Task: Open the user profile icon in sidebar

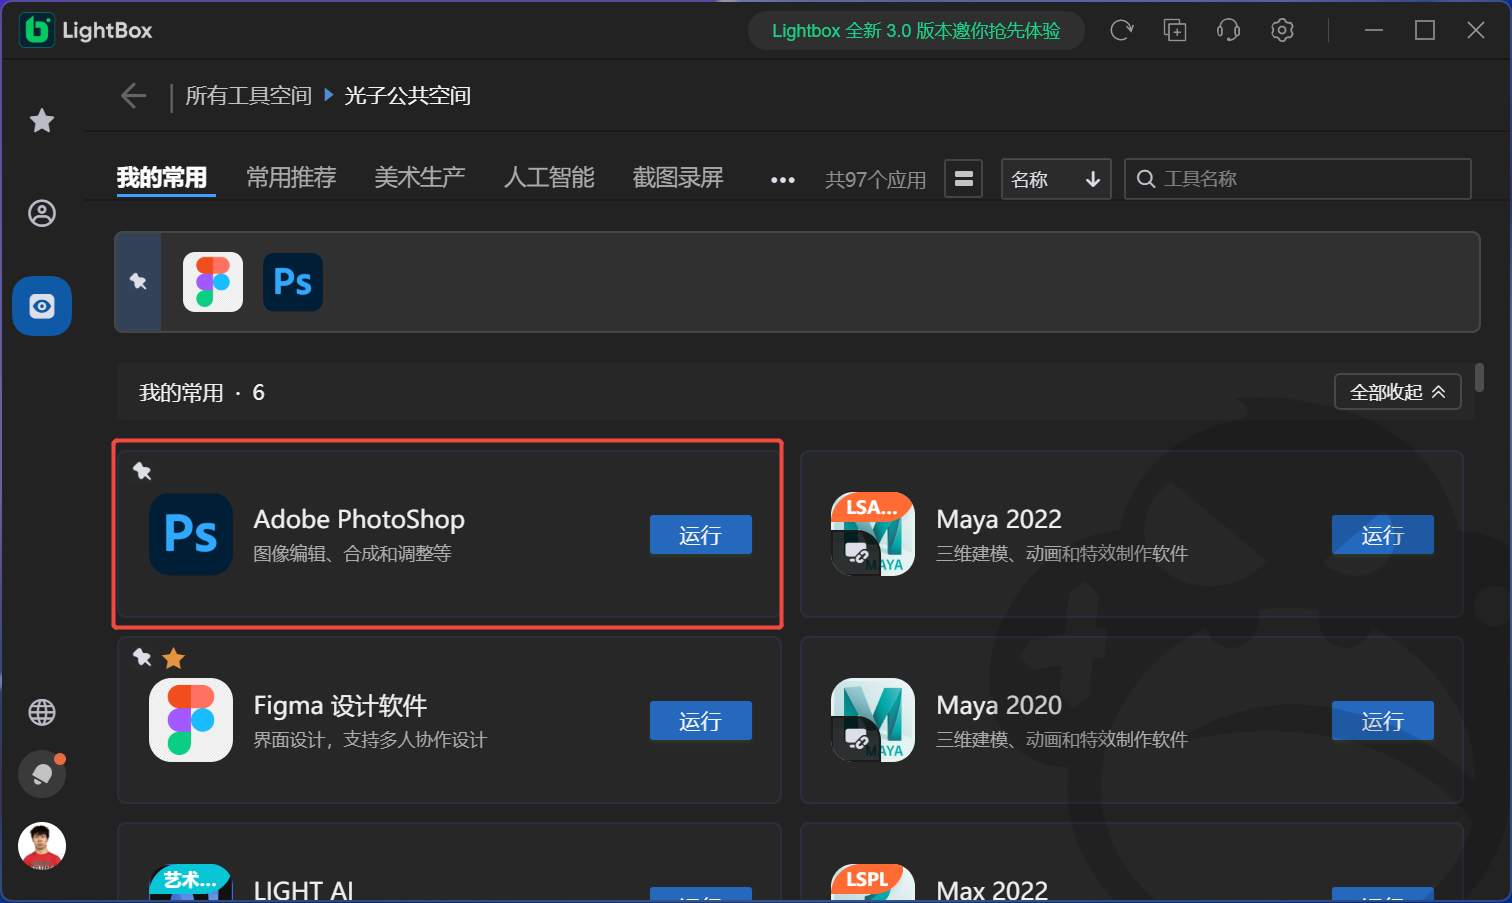Action: pos(42,213)
